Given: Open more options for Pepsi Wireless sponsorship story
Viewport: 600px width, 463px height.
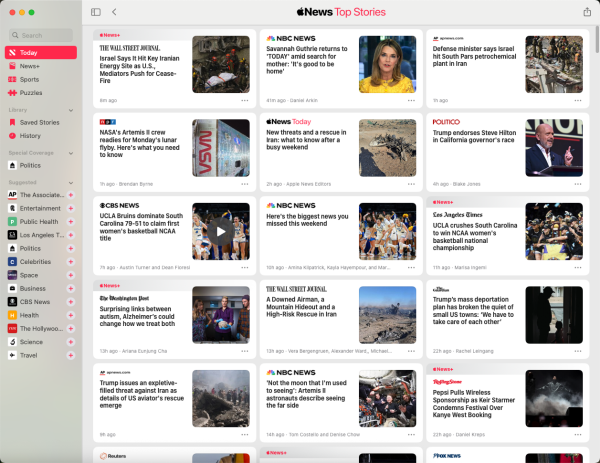Looking at the screenshot, I should click(x=577, y=435).
